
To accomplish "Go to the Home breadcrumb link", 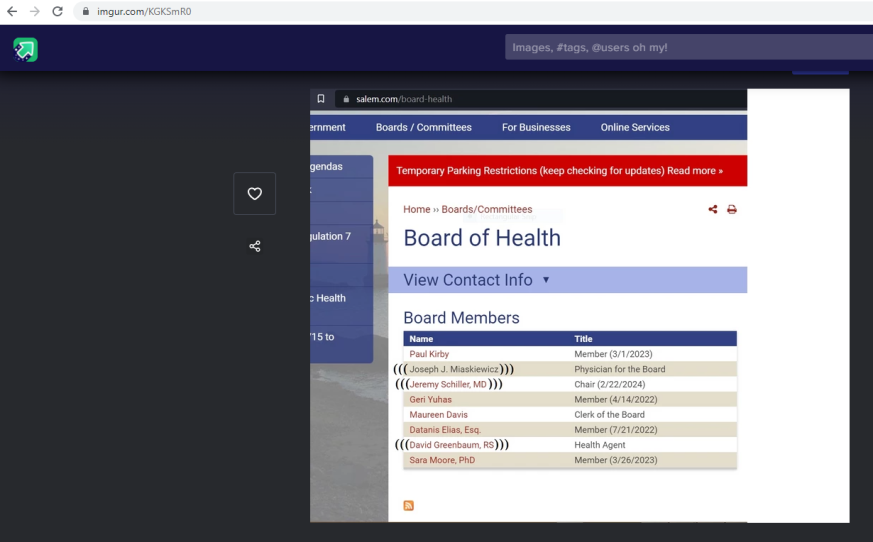I will [x=417, y=209].
